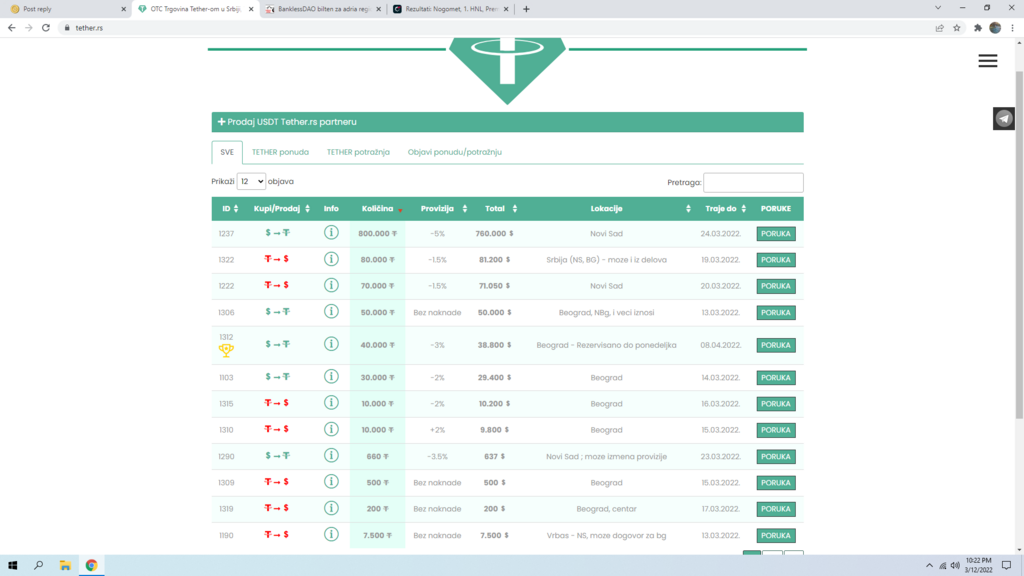Open info icon for listing 1310

click(331, 429)
